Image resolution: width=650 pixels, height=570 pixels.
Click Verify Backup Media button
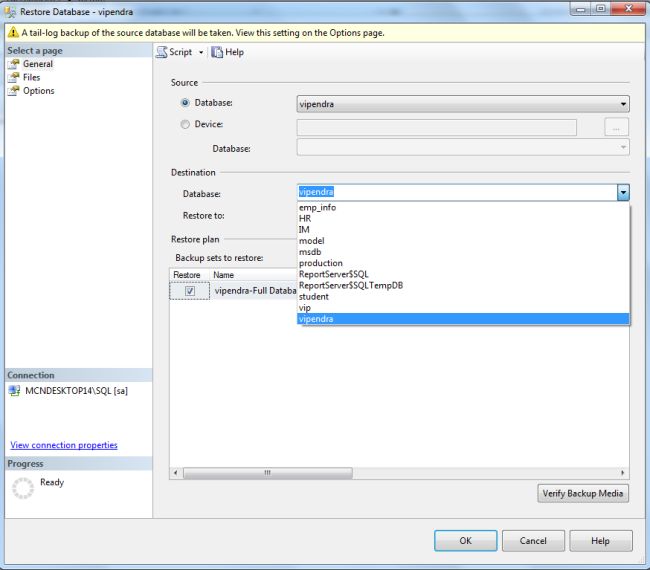583,493
